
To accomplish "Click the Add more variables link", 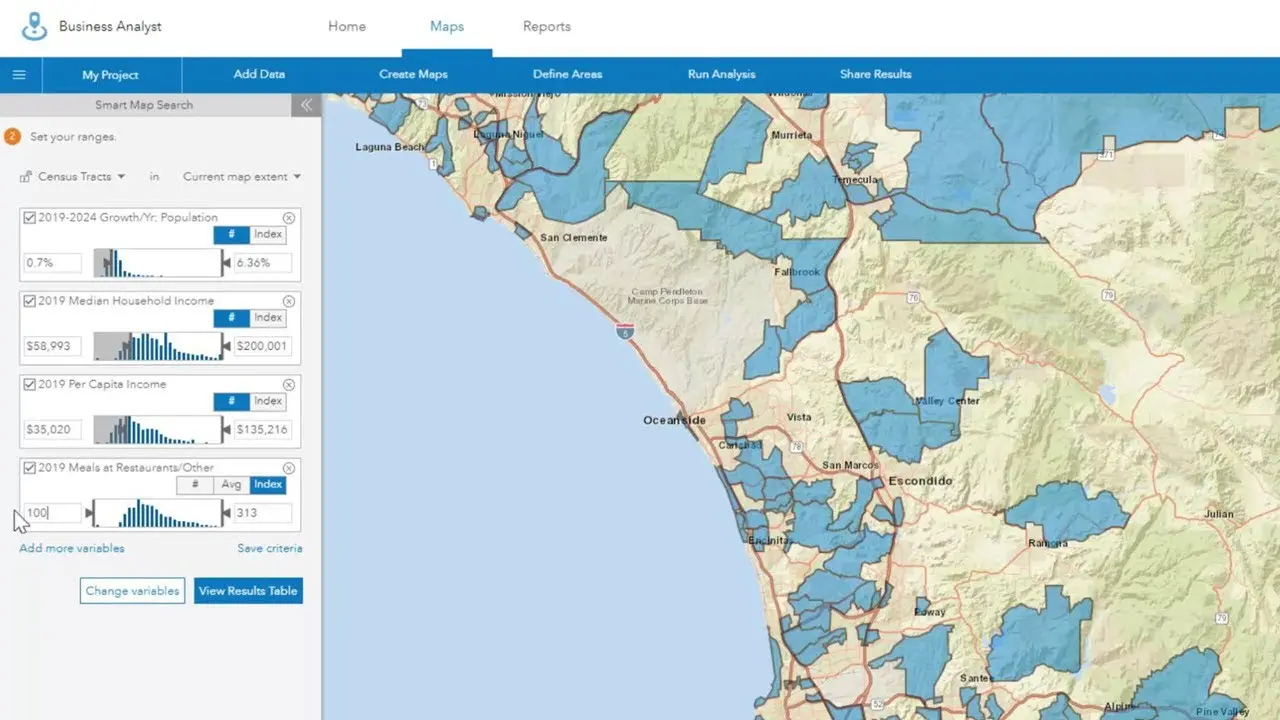I will pos(72,549).
